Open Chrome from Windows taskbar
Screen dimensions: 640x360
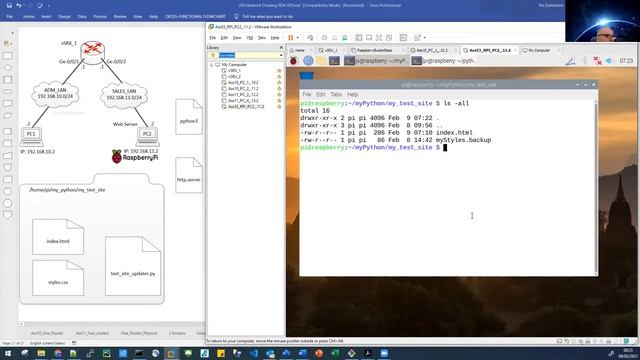[58, 353]
